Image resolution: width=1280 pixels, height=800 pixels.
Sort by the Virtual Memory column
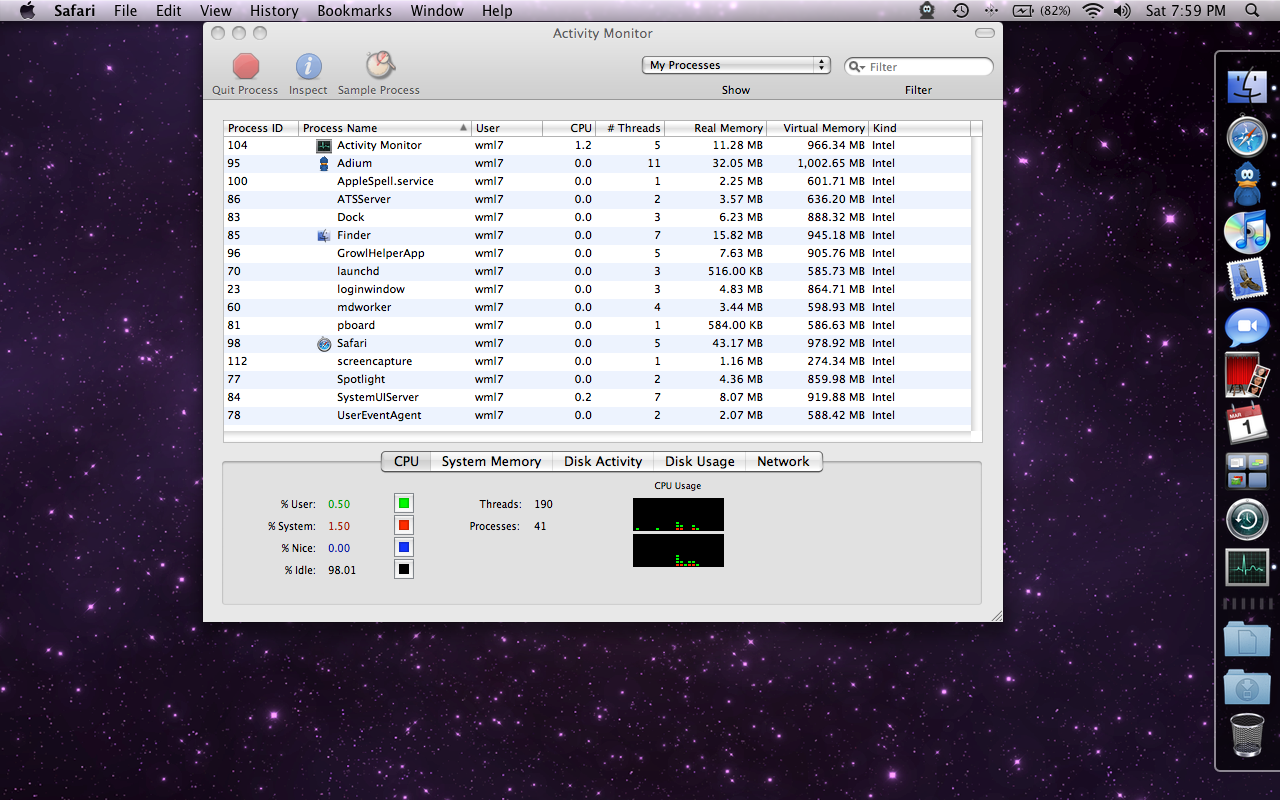818,128
